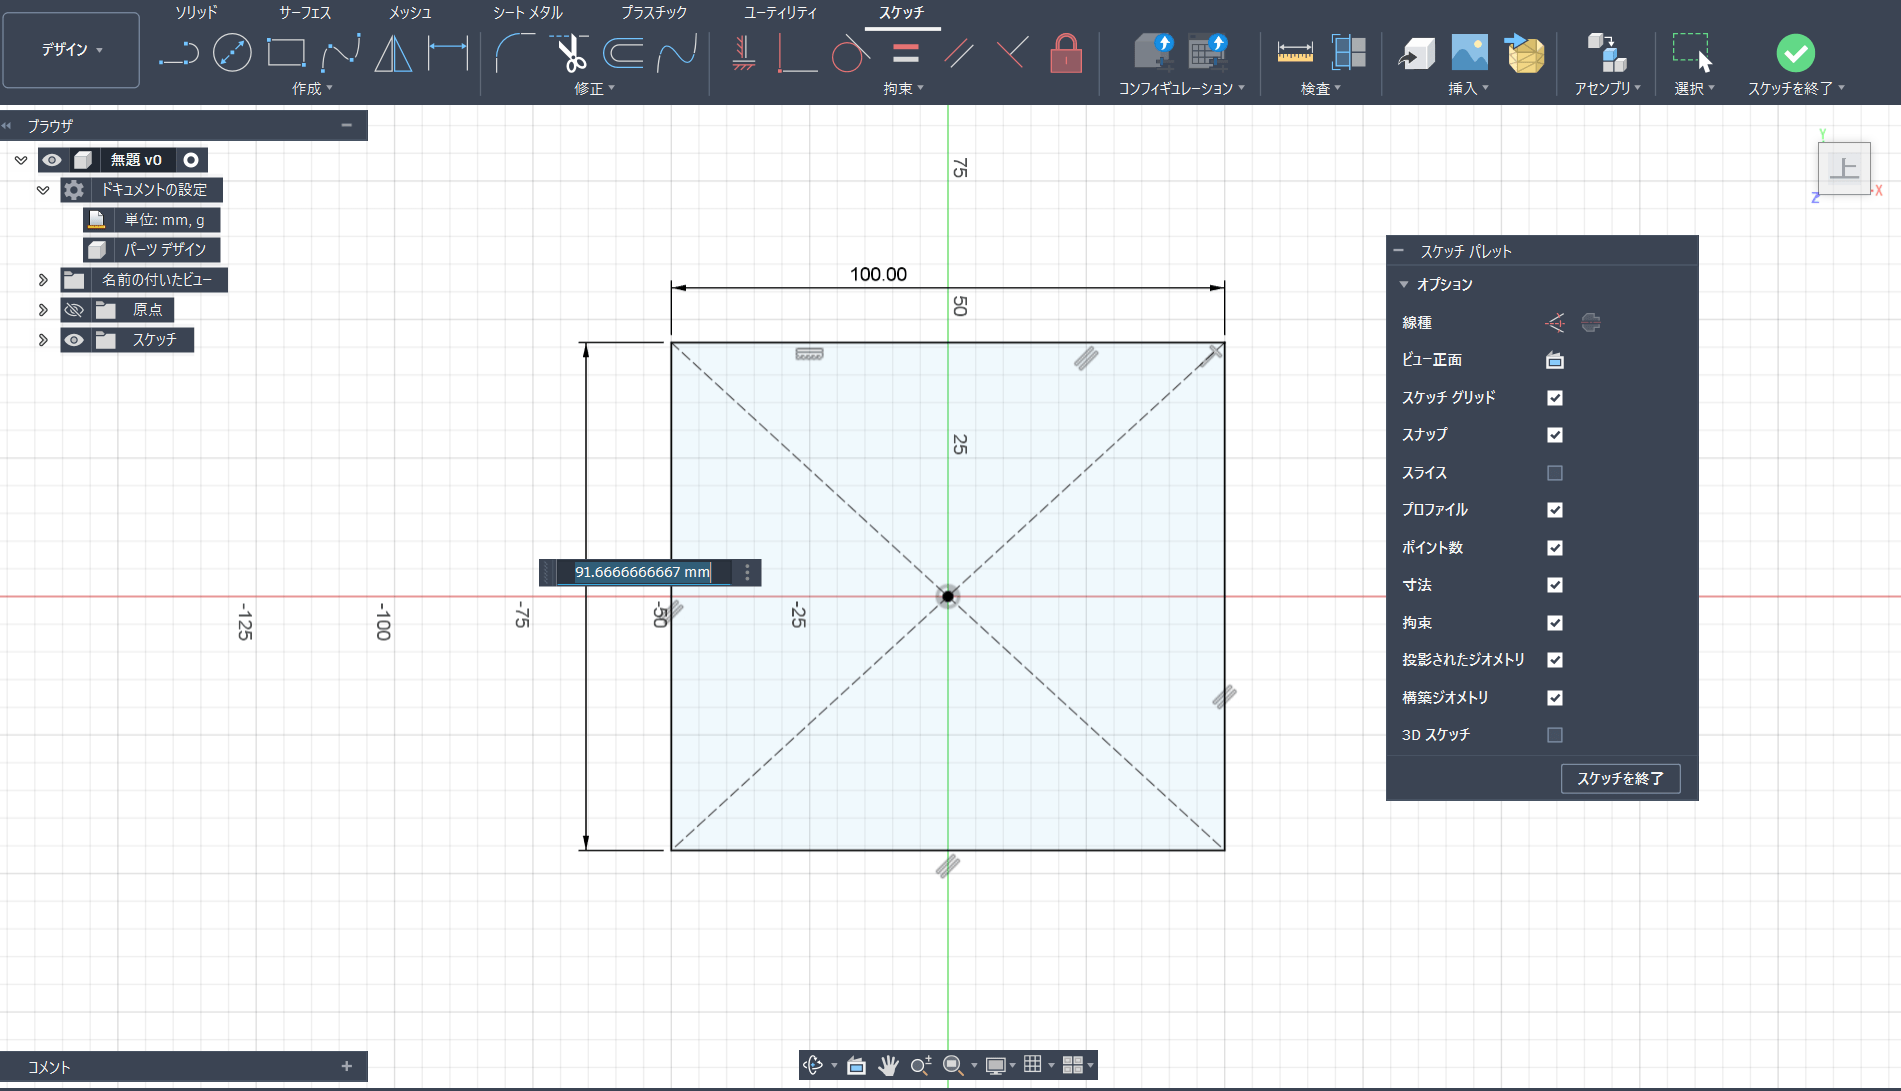
Task: Toggle the ポイント数 checkbox
Action: click(x=1555, y=548)
